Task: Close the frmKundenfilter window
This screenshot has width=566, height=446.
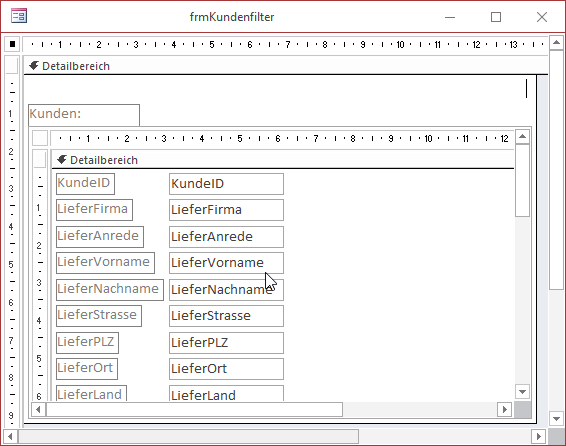Action: pyautogui.click(x=542, y=17)
